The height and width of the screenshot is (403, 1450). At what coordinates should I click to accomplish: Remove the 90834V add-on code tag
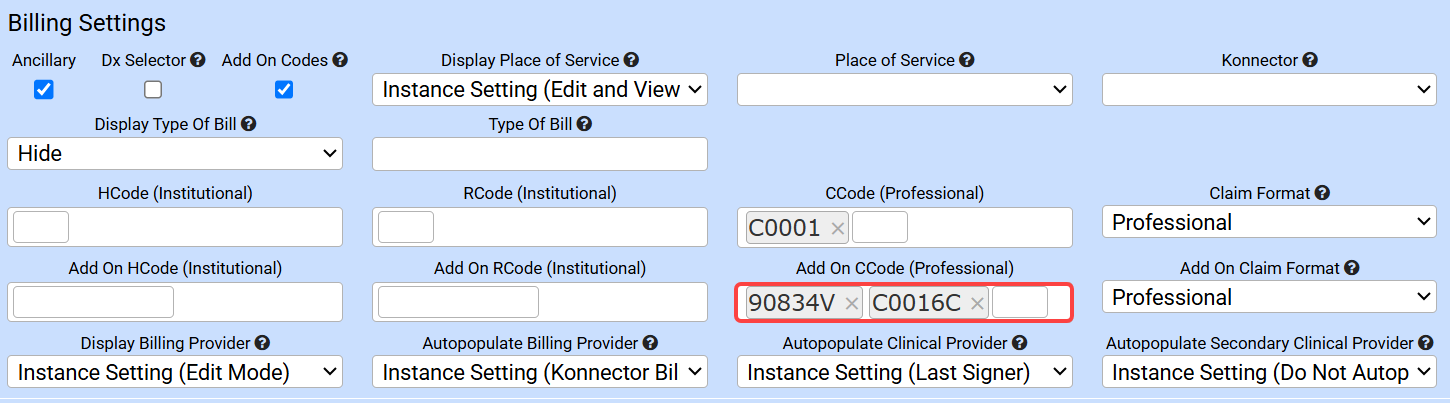(x=852, y=304)
